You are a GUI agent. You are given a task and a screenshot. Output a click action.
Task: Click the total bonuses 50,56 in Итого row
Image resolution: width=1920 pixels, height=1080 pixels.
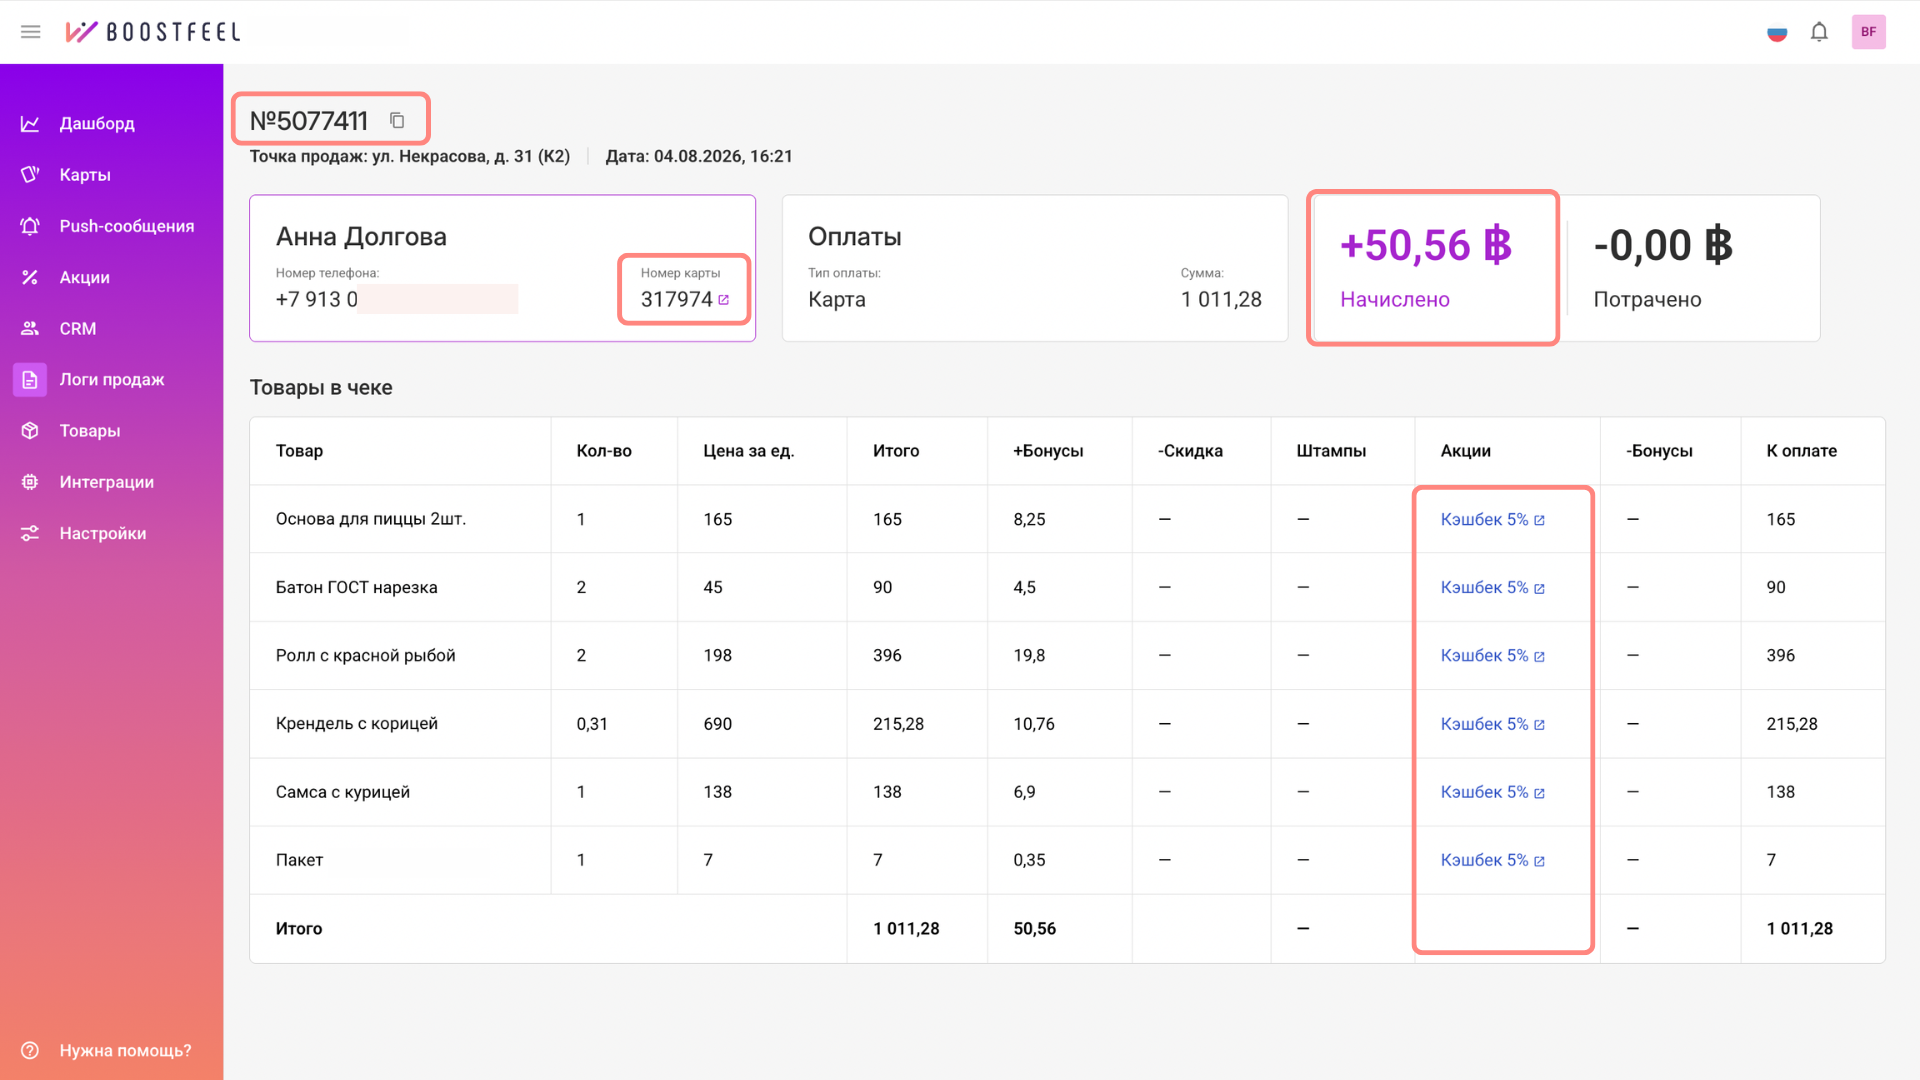[1034, 929]
